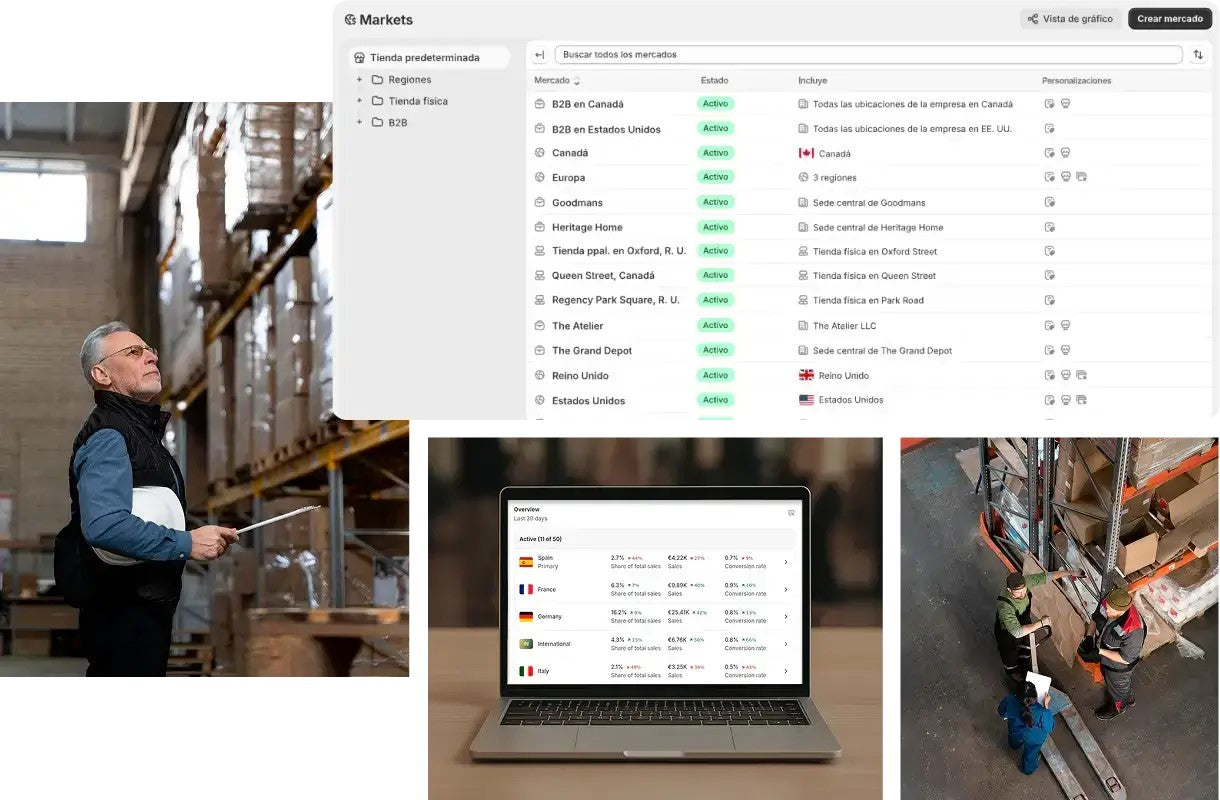Image resolution: width=1220 pixels, height=800 pixels.
Task: Collapse the sidebar with the arrow icon
Action: pyautogui.click(x=540, y=55)
